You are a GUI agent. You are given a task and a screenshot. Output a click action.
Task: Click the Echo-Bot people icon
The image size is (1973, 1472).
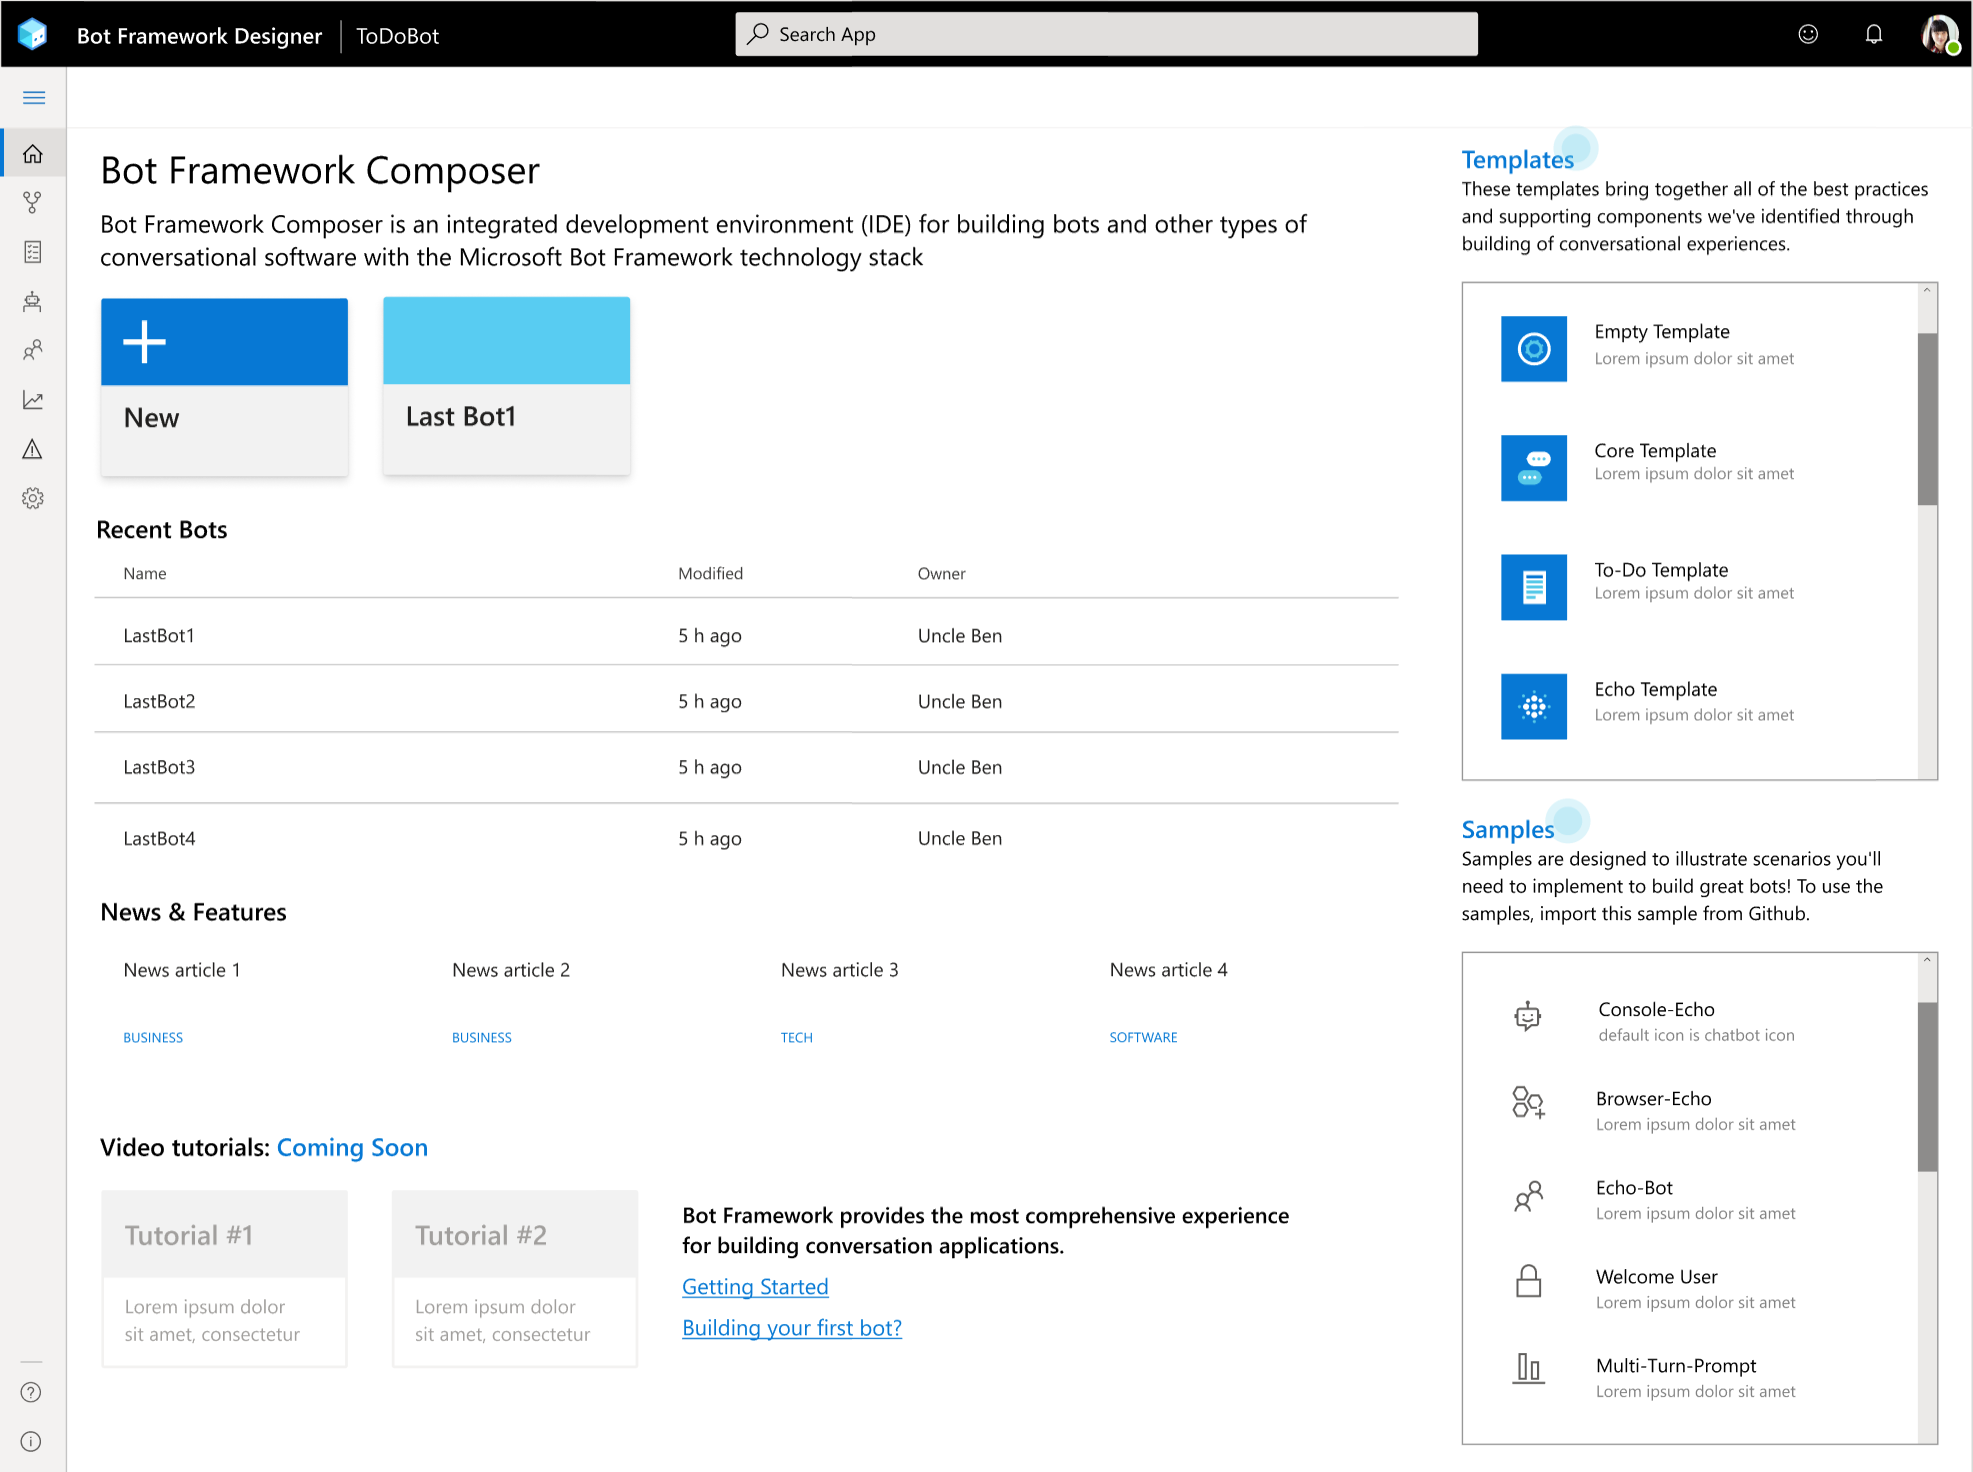pyautogui.click(x=1528, y=1195)
